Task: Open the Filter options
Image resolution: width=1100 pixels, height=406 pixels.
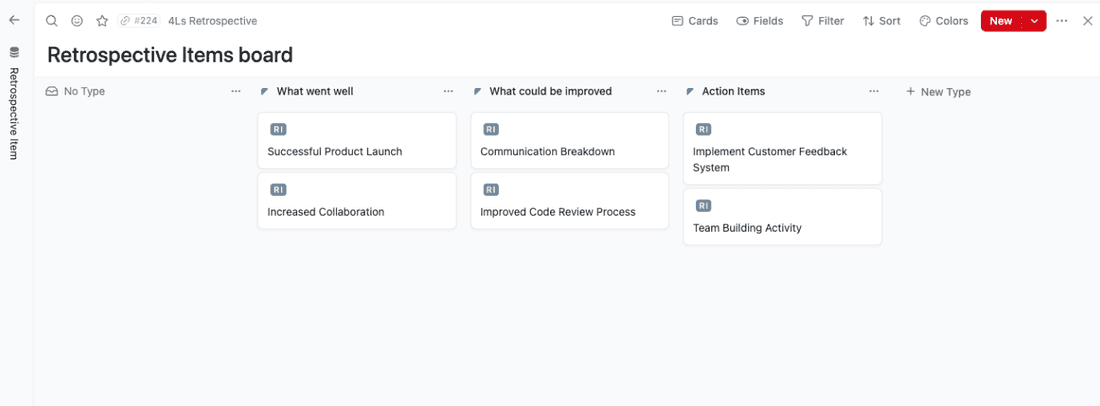Action: point(822,21)
